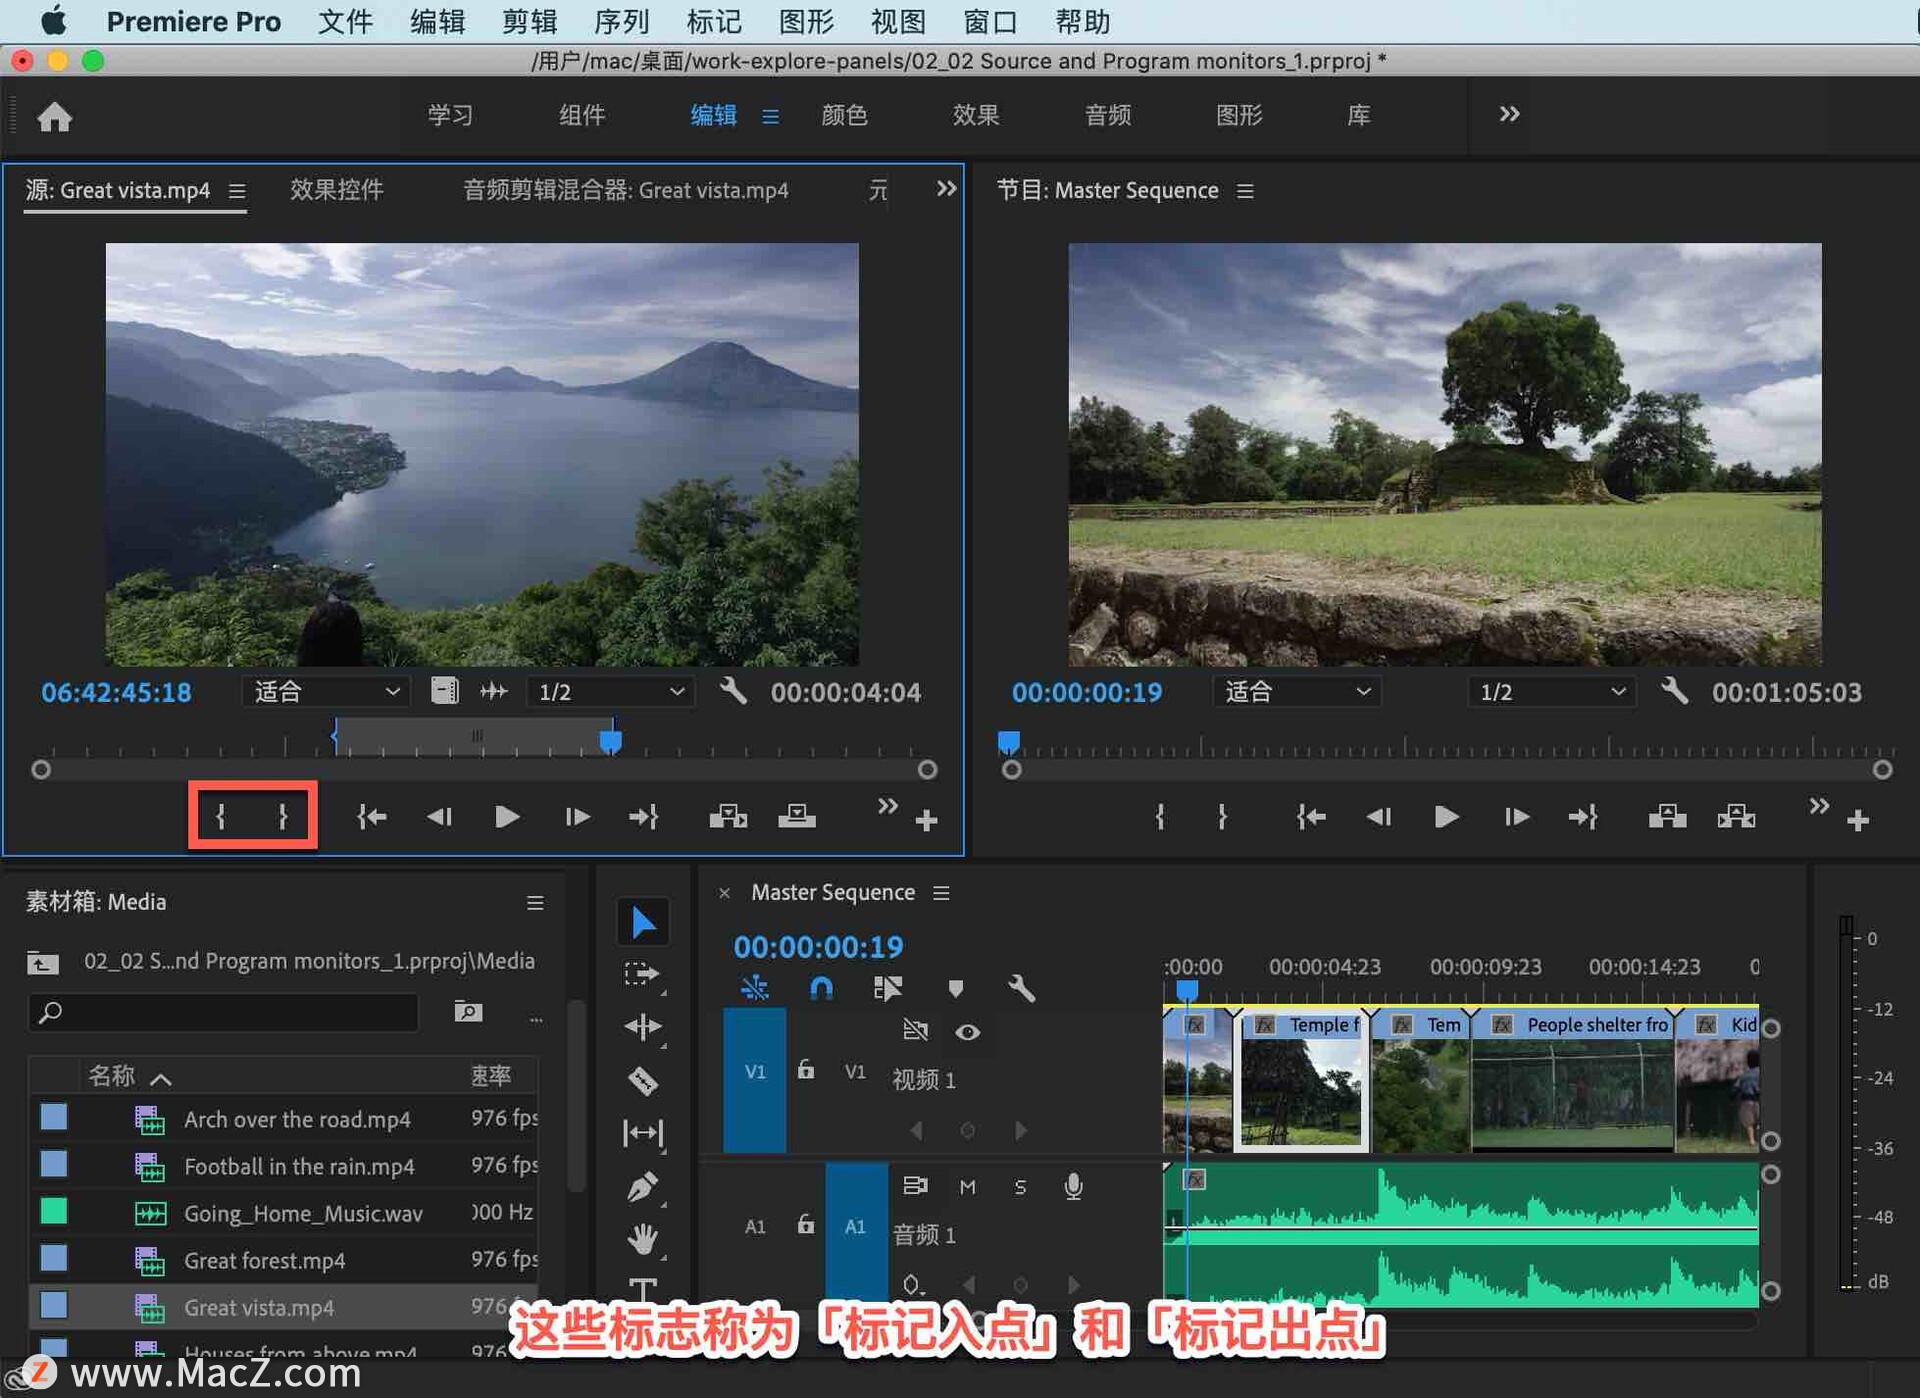The height and width of the screenshot is (1398, 1920).
Task: Toggle snap magnet in timeline
Action: tap(821, 988)
